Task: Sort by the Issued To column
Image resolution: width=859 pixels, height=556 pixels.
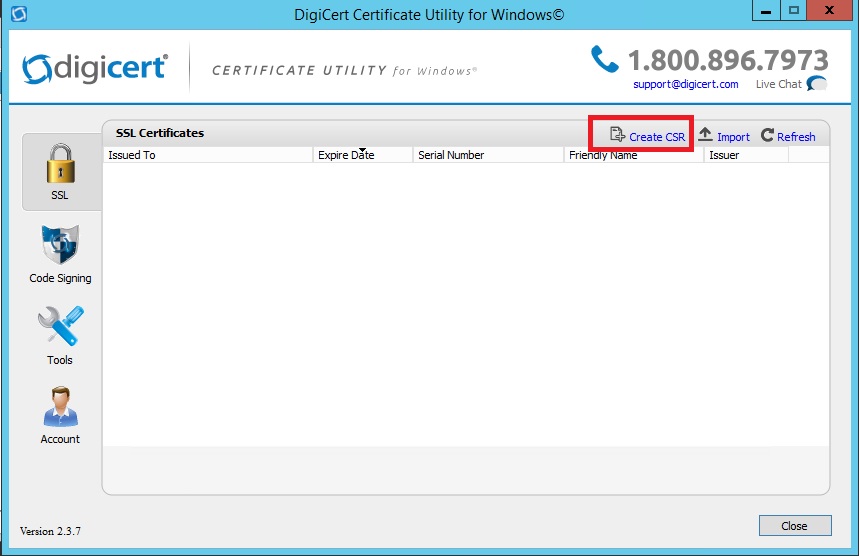Action: point(208,155)
